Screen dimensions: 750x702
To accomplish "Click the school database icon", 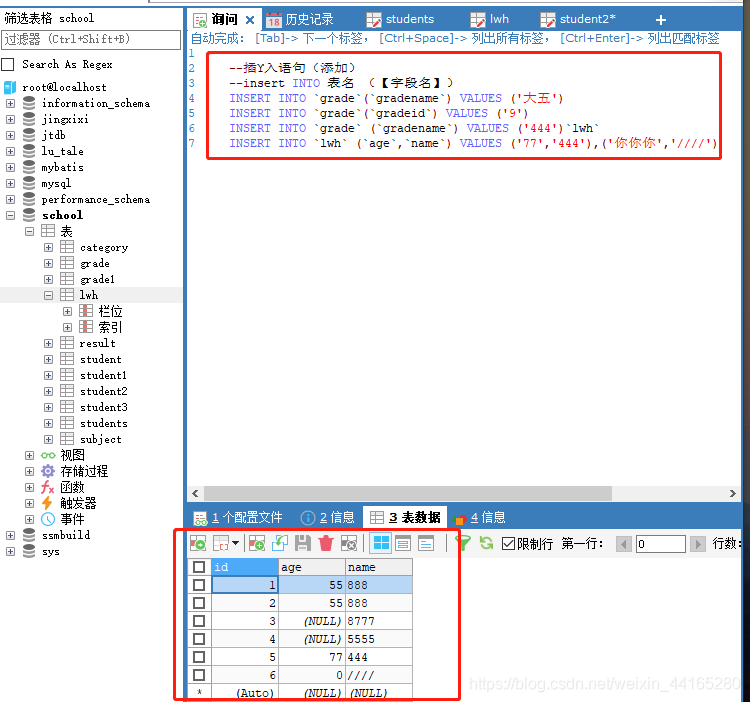I will [29, 215].
